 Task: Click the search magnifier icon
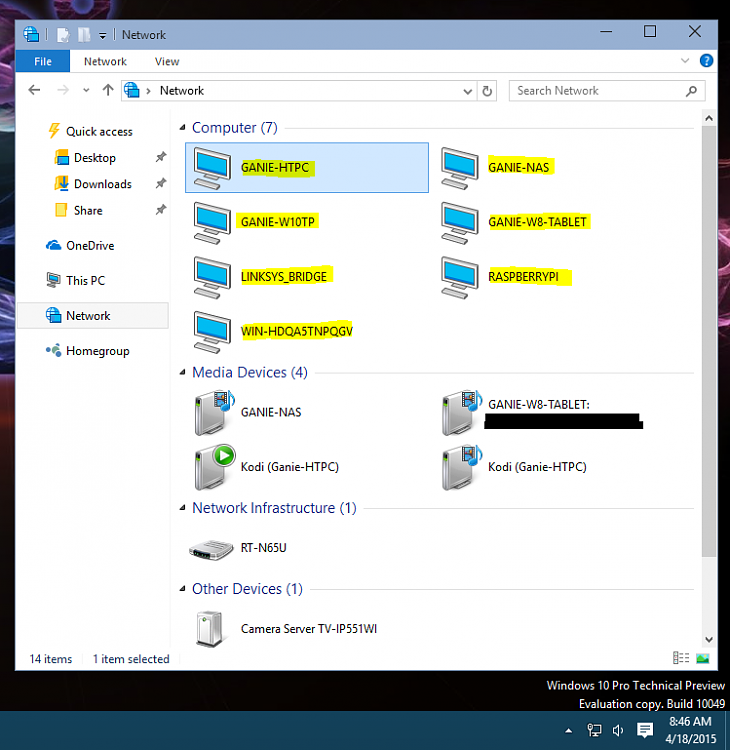coord(691,91)
